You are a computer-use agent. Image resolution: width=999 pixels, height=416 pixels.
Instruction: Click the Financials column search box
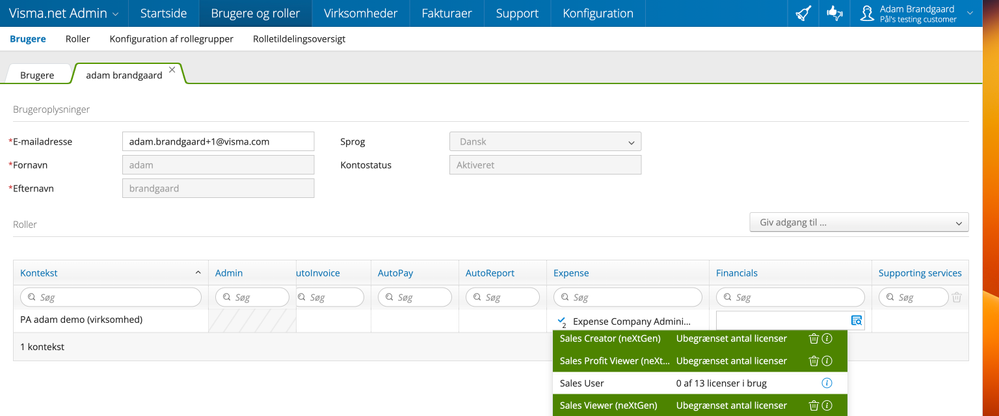pyautogui.click(x=791, y=297)
